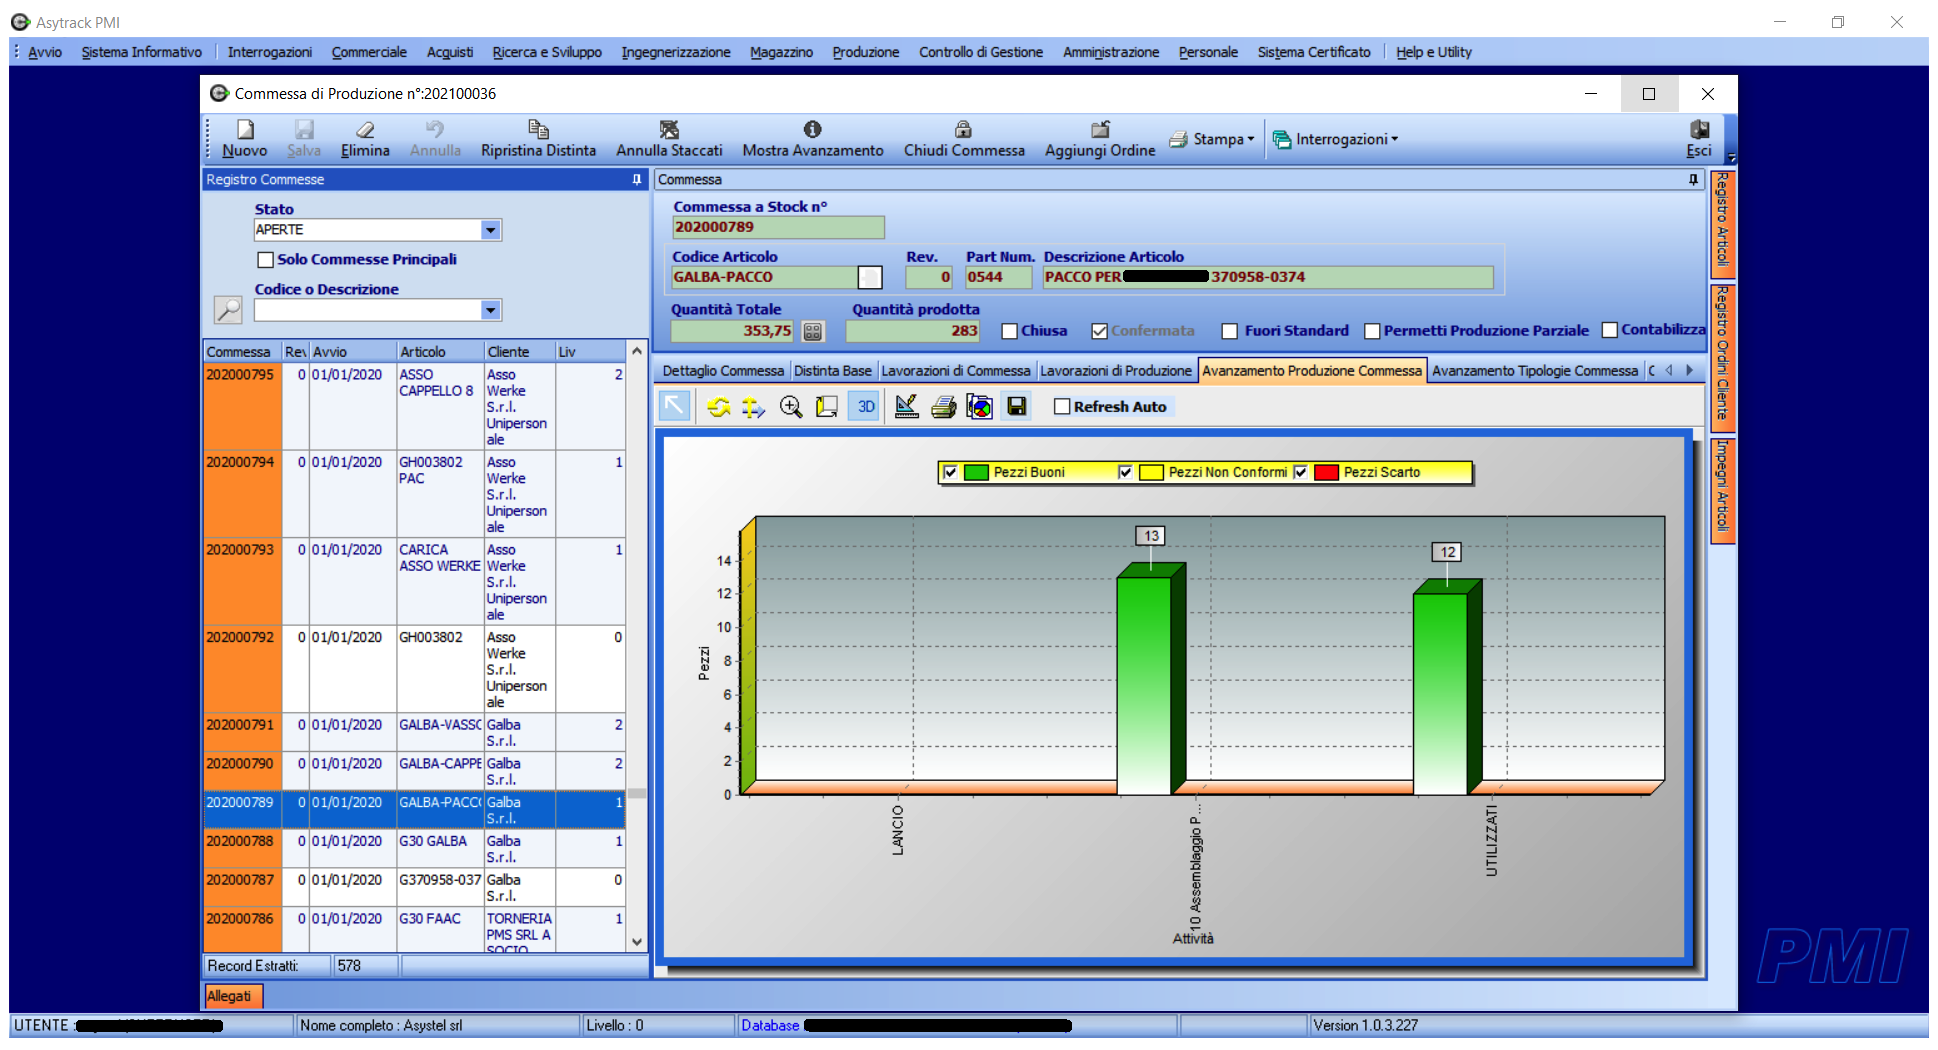Enable Permetti Produzione Parziale checkbox
The image size is (1938, 1050).
tap(1372, 331)
